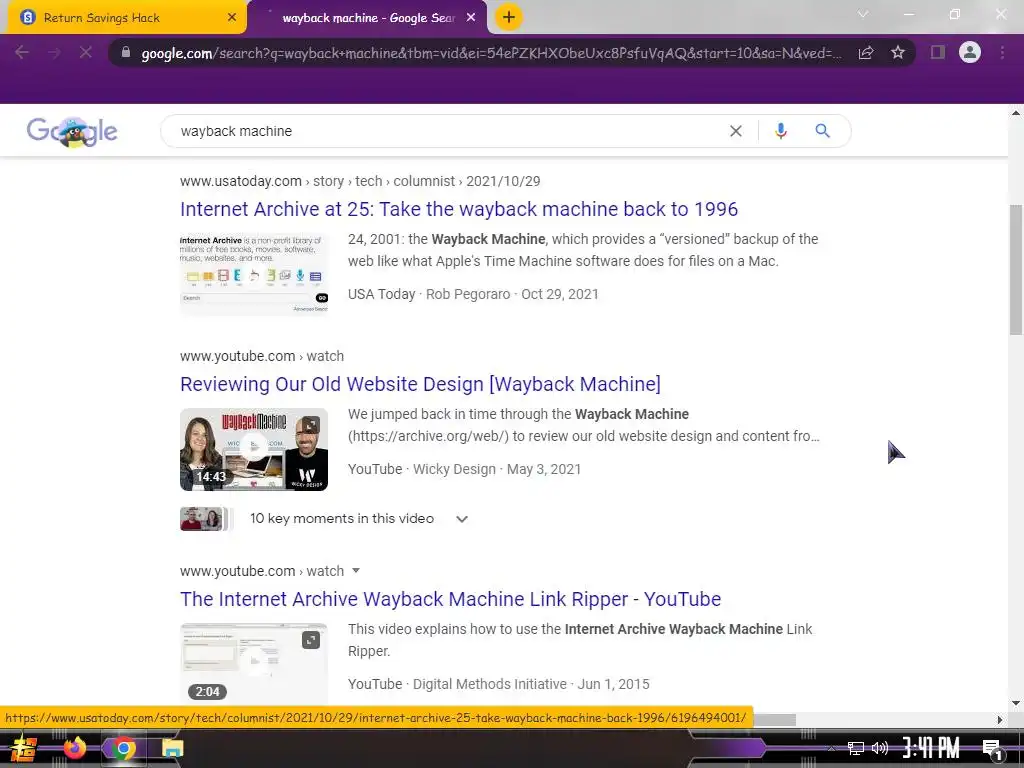Image resolution: width=1024 pixels, height=768 pixels.
Task: Close the Return Savings Hack tab
Action: click(x=232, y=18)
